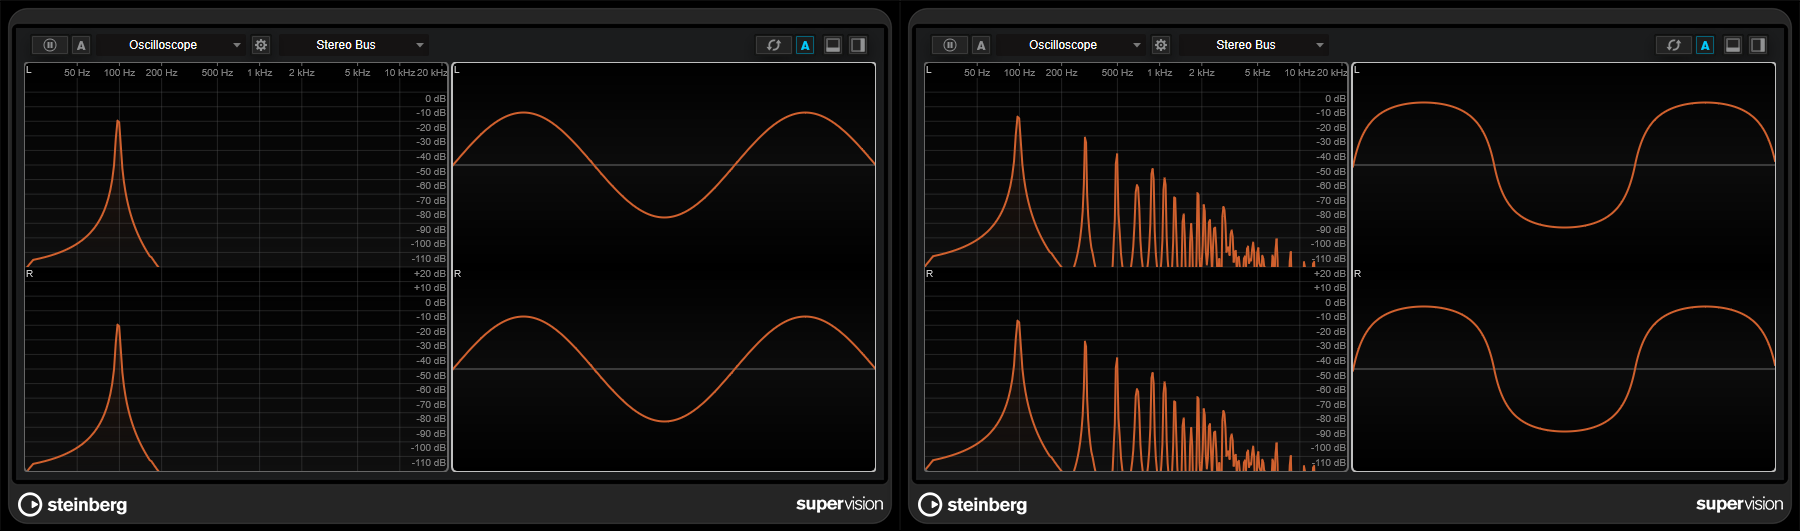Screen dimensions: 1800x531
Task: Click the 50 Hz label in left window
Action: click(77, 73)
